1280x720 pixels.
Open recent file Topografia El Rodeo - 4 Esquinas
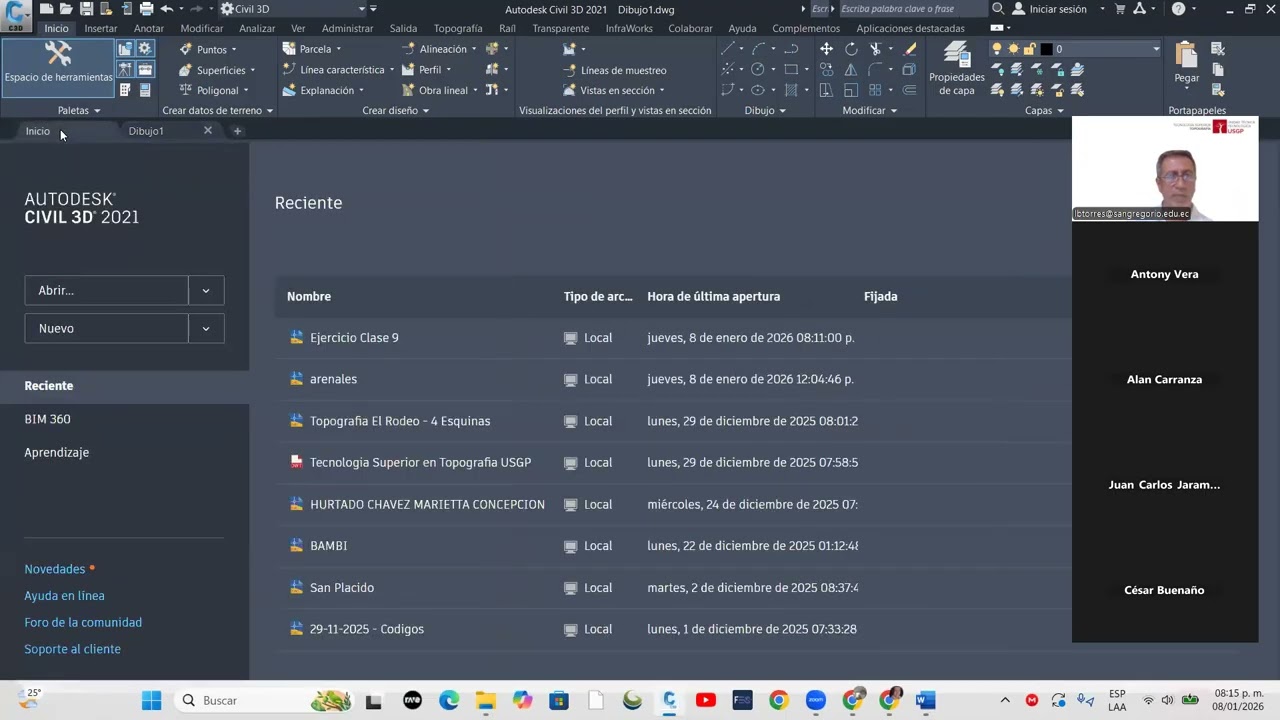tap(400, 421)
